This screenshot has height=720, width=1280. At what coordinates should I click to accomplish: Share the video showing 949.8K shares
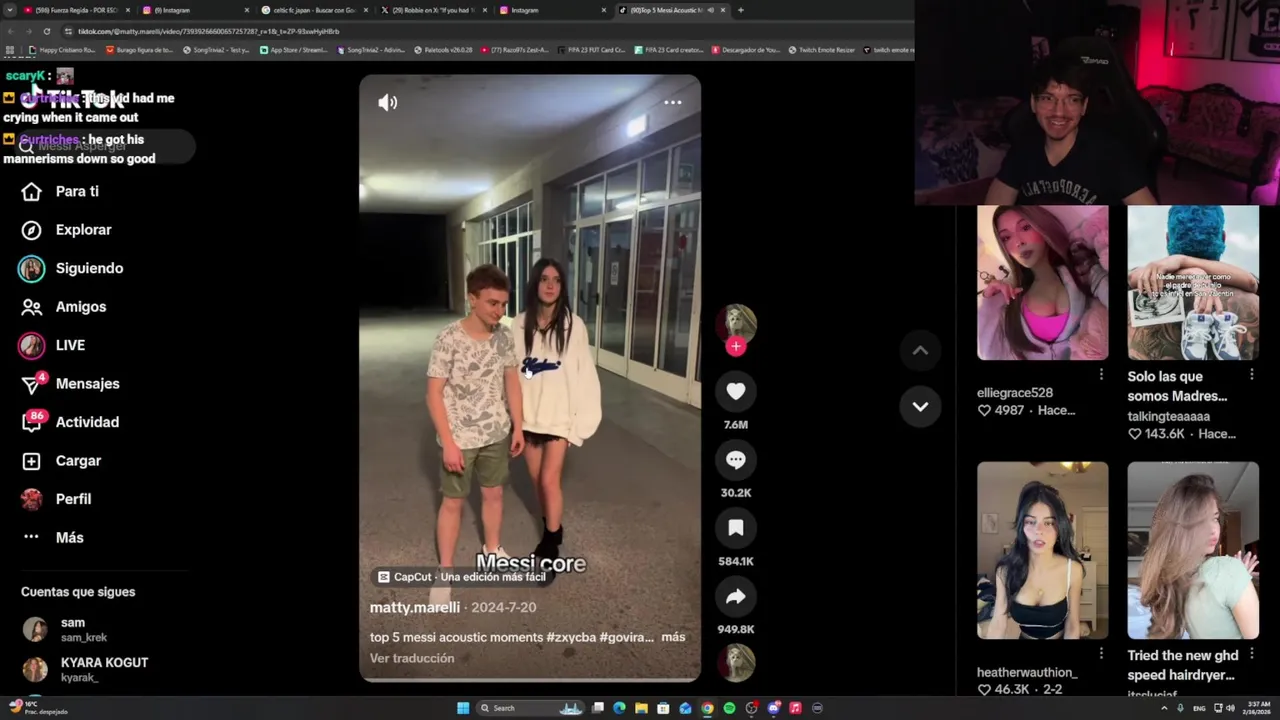[x=736, y=597]
